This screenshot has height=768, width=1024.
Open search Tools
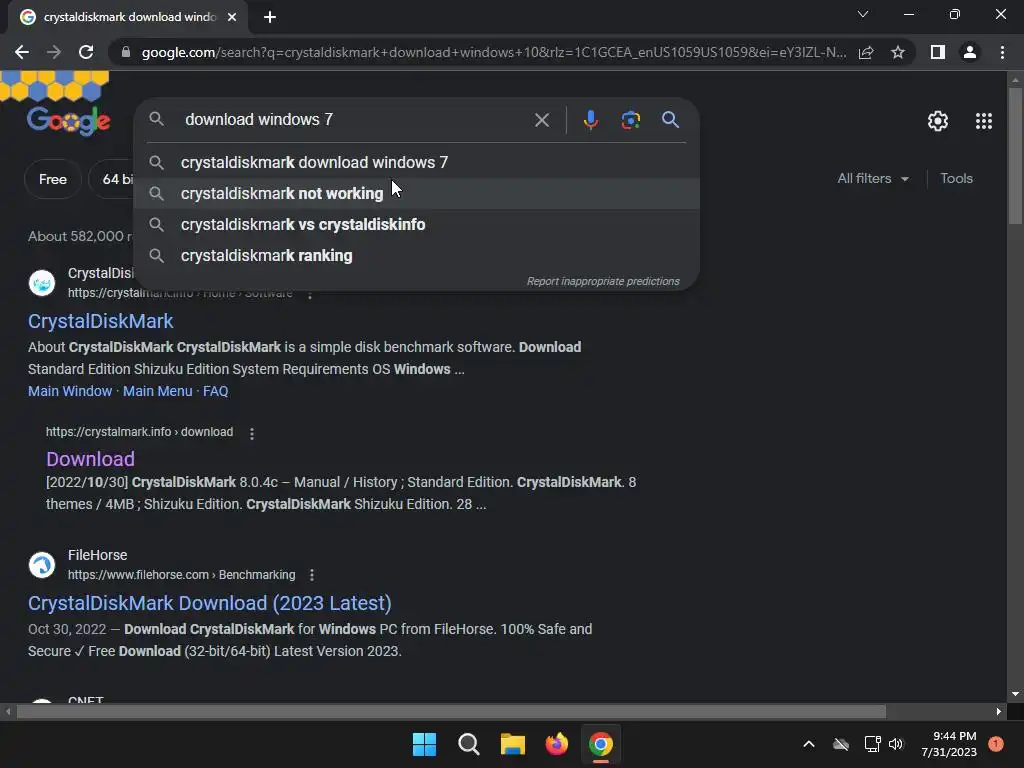[x=956, y=178]
